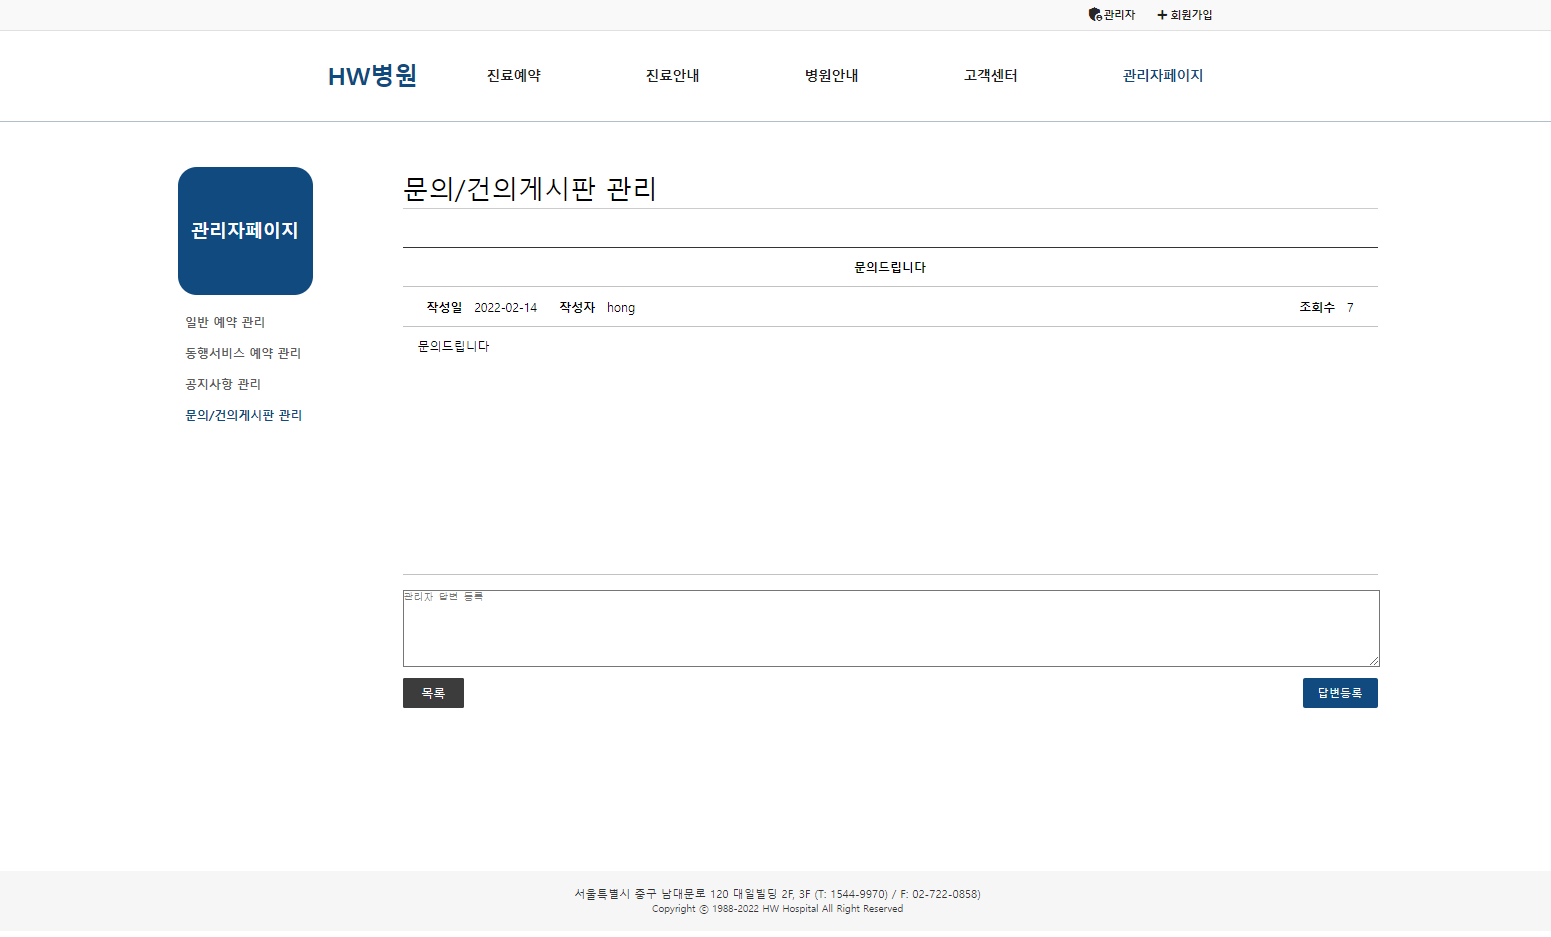Open 공지사항 관리 in the sidebar
The image size is (1551, 937).
tap(222, 384)
